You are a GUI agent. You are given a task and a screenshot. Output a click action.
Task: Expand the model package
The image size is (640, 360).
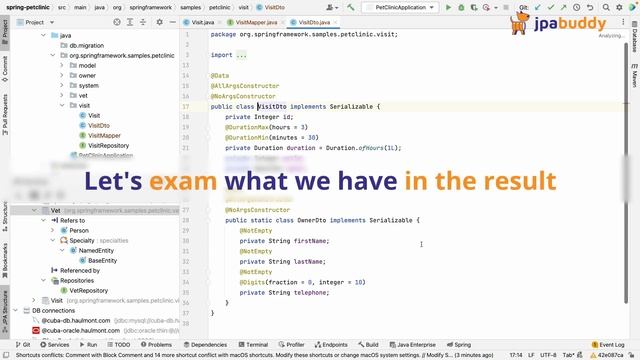(x=62, y=65)
